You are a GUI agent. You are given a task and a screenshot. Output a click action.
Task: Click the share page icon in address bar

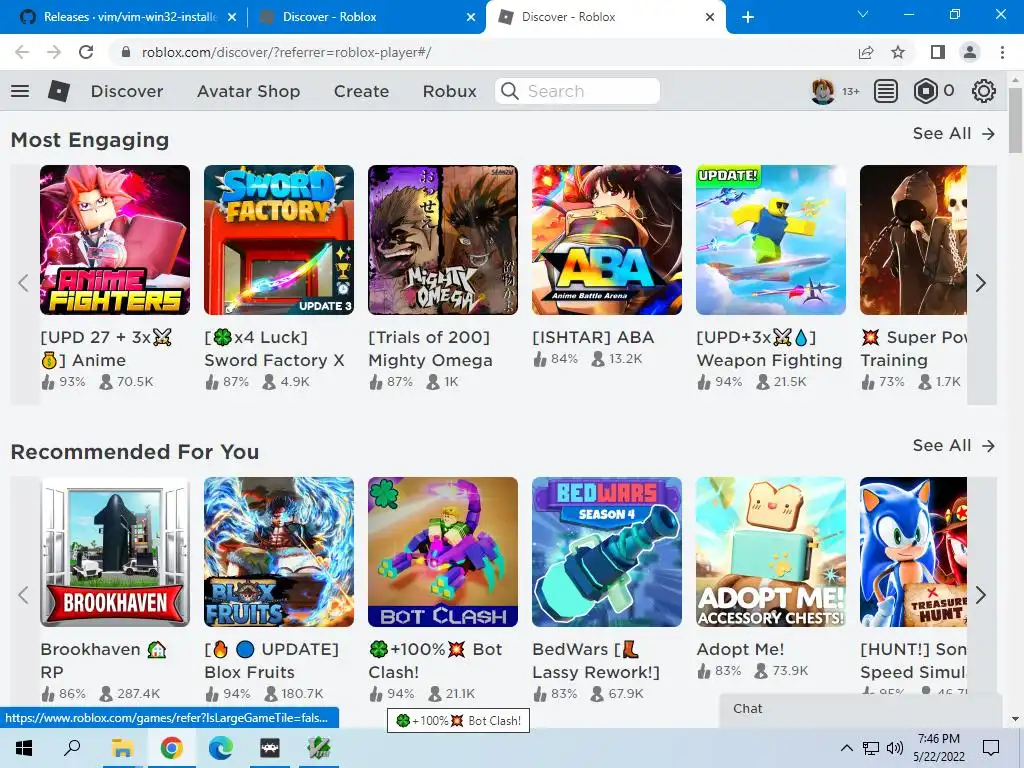click(866, 52)
